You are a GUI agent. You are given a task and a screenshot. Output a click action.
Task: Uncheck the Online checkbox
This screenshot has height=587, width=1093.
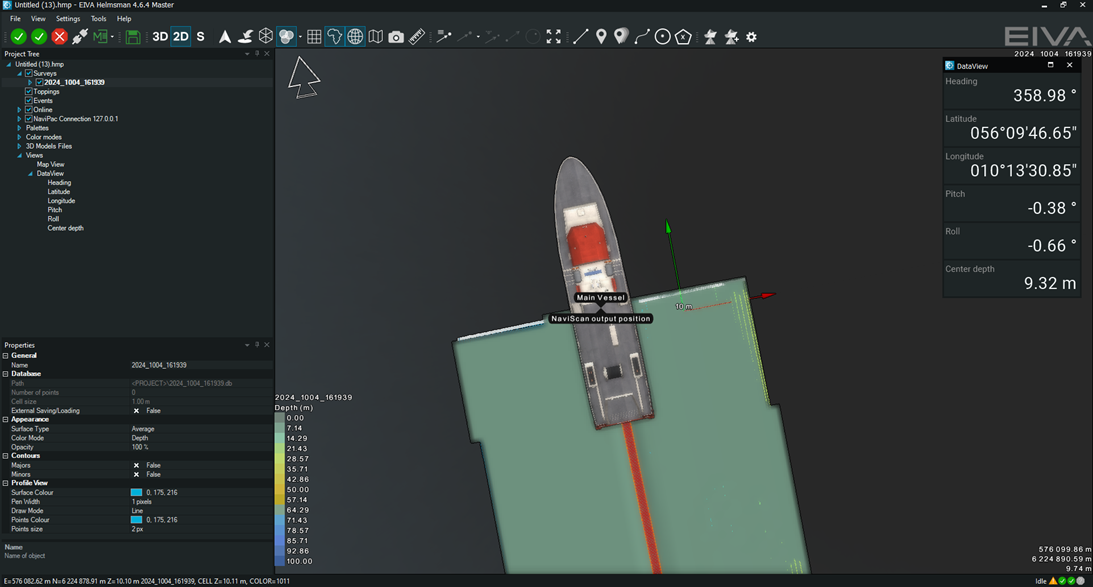tap(29, 109)
